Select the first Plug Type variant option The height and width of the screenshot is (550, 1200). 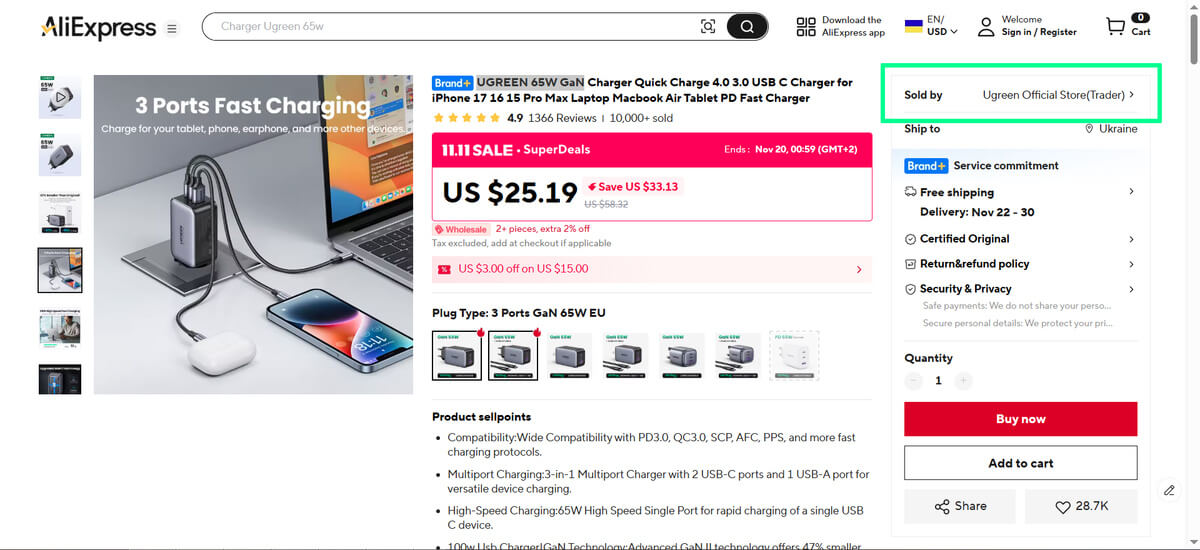pos(457,355)
